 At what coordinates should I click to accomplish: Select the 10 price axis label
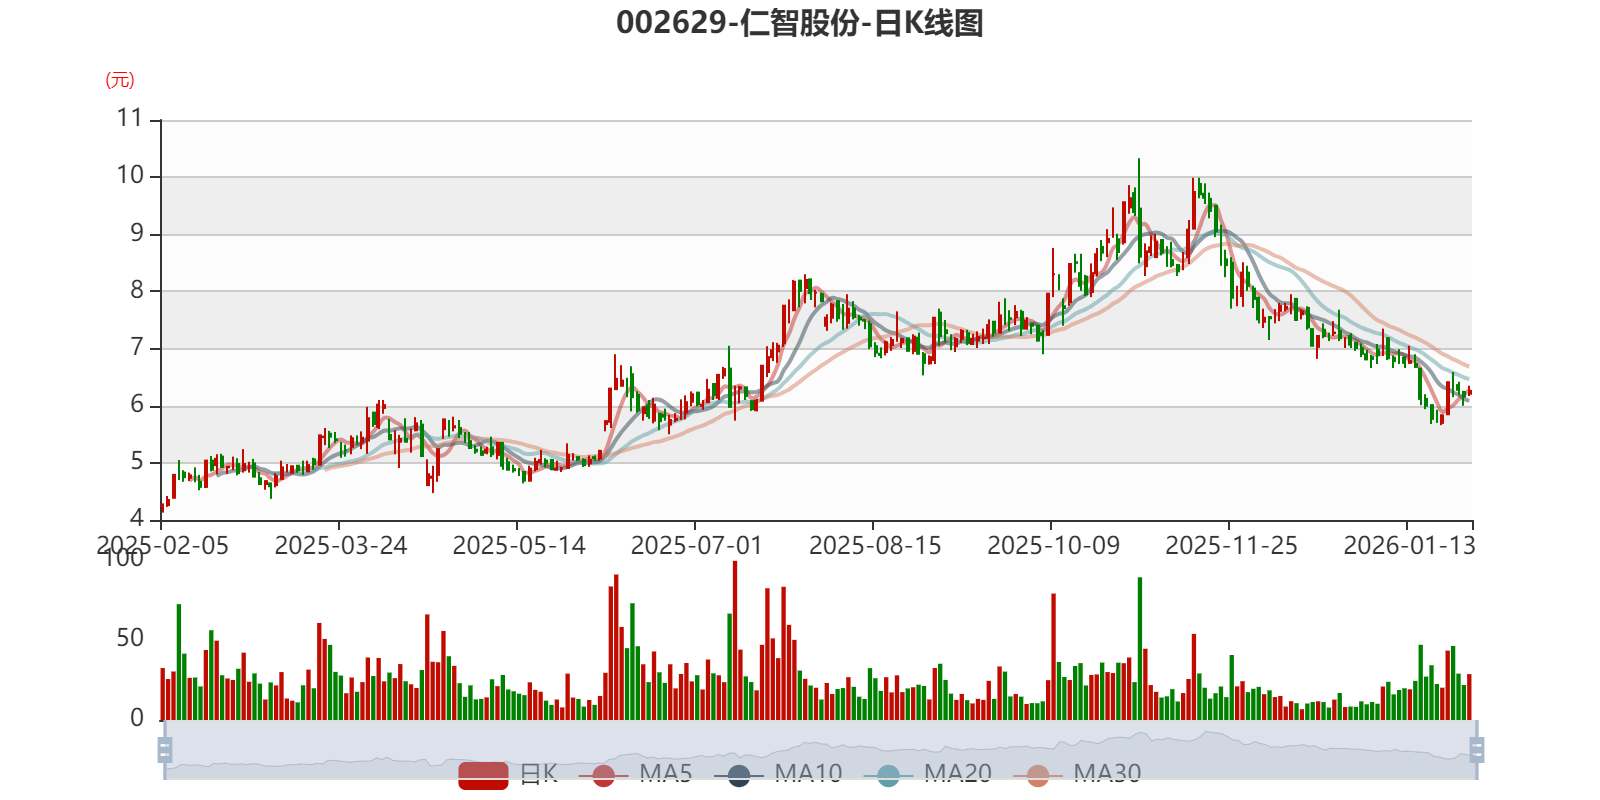[x=130, y=175]
